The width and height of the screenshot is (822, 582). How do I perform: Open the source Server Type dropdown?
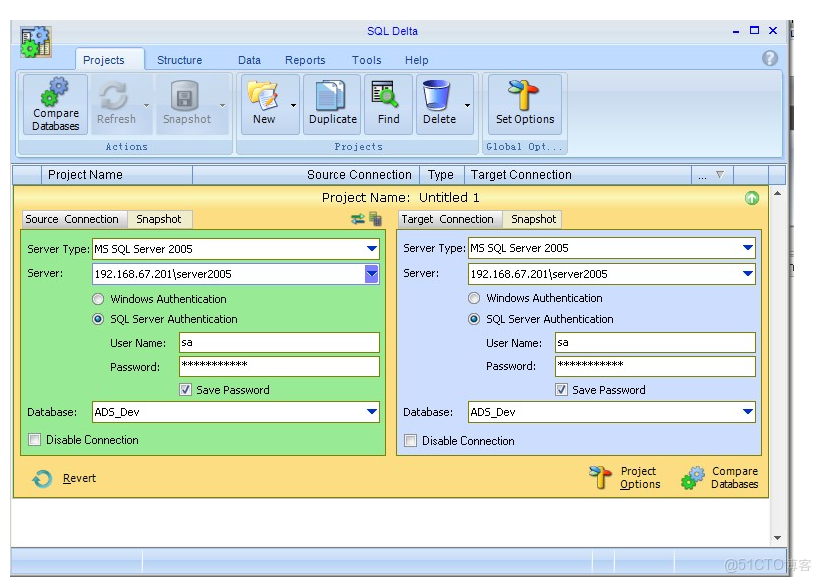(x=371, y=248)
